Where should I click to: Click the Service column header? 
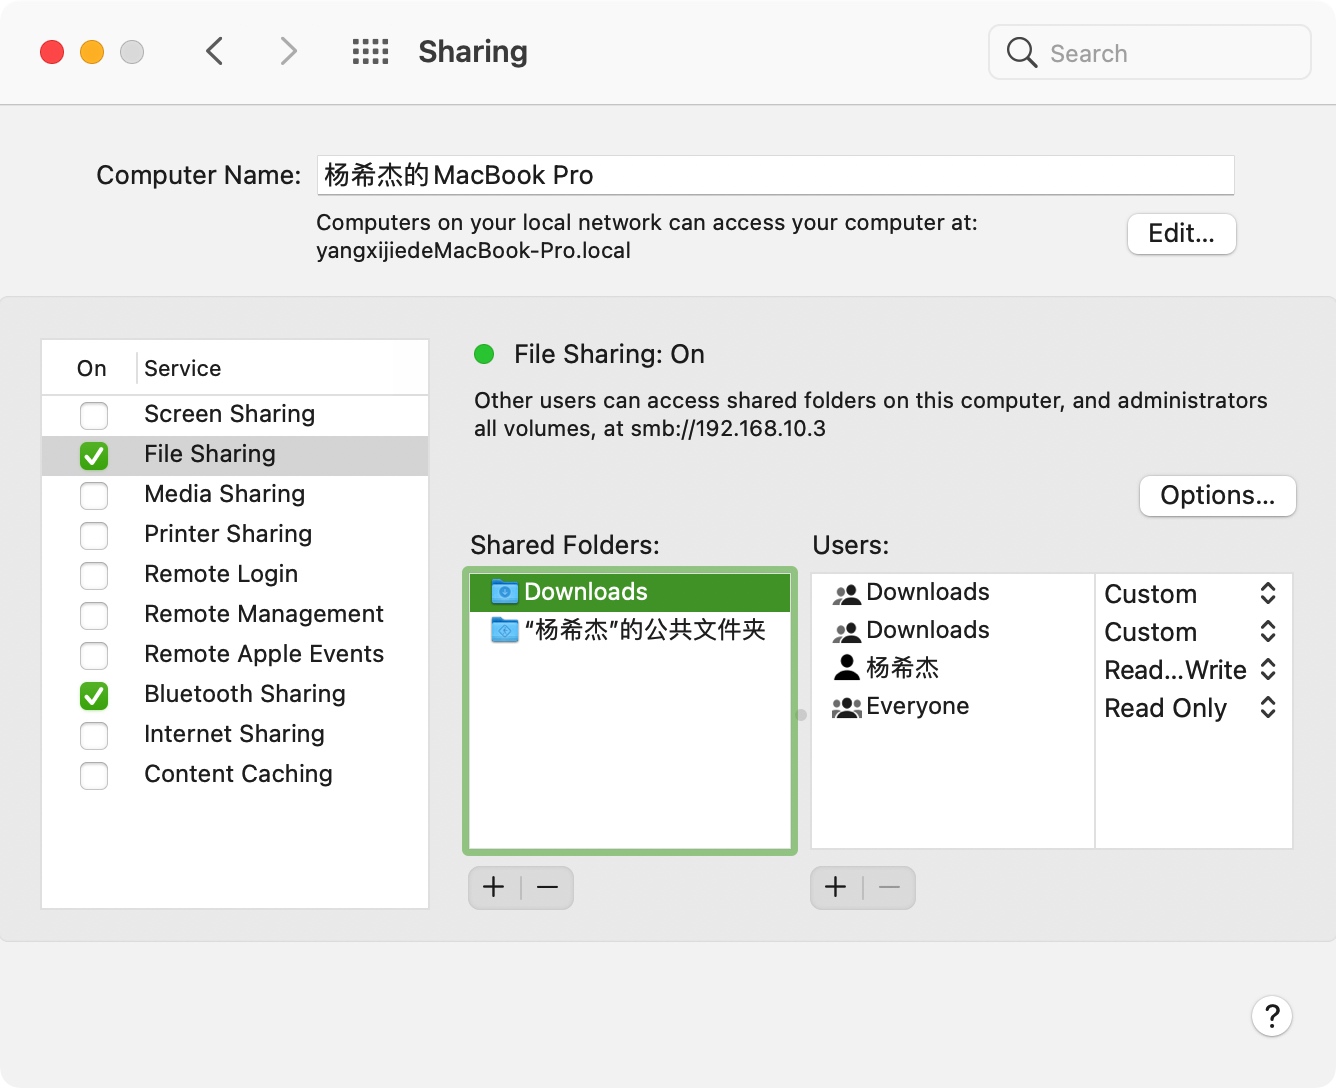click(x=182, y=368)
